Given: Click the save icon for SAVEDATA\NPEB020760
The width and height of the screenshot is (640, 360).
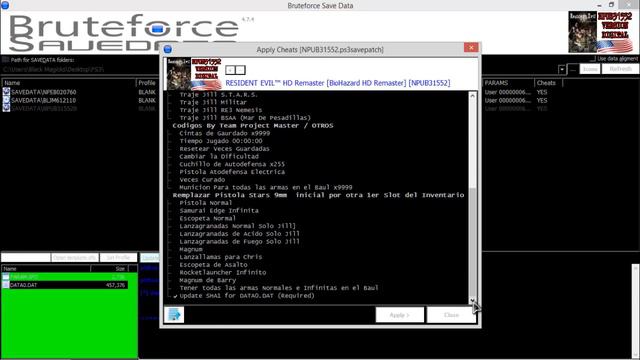Looking at the screenshot, I should pyautogui.click(x=6, y=92).
